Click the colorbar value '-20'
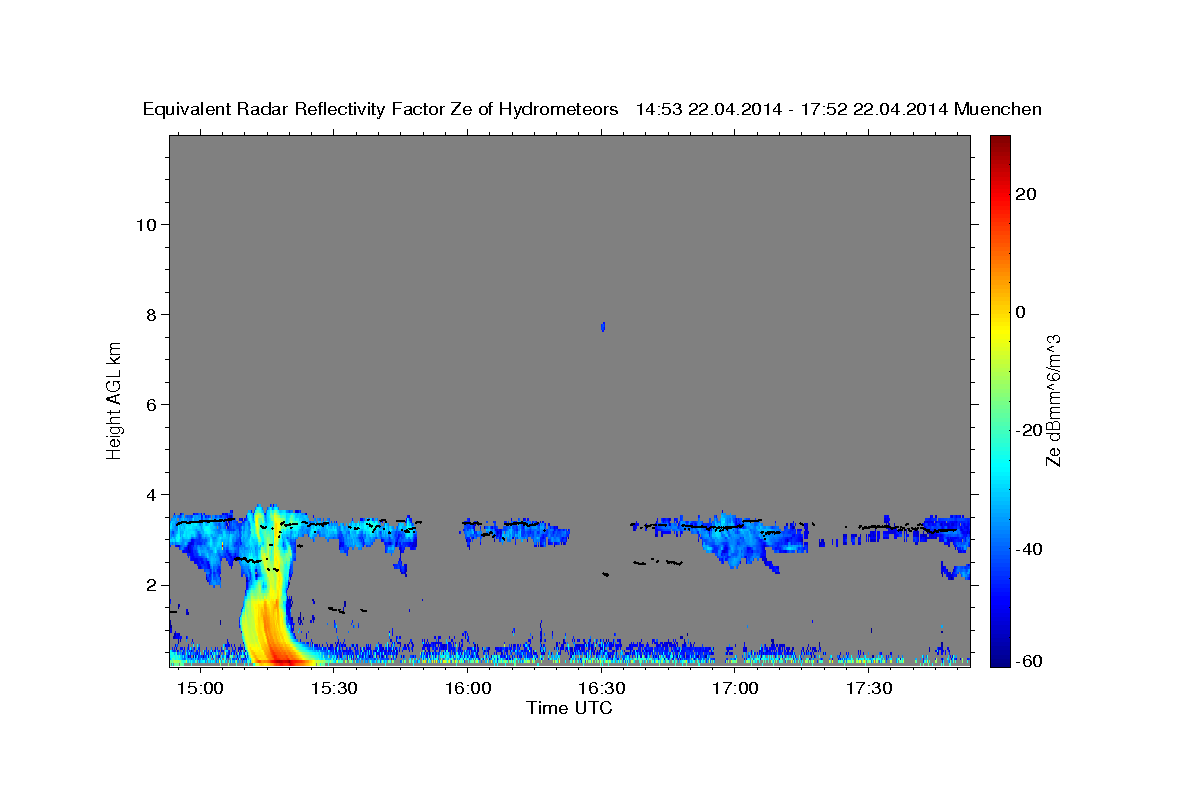Viewport: 1200px width, 800px height. point(1030,430)
